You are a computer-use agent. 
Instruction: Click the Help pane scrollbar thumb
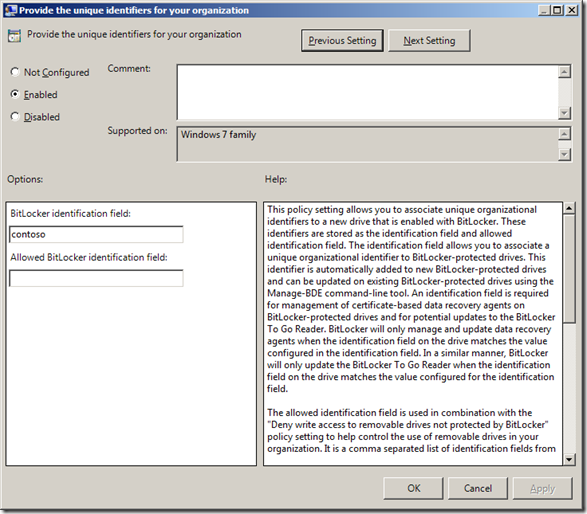click(569, 268)
